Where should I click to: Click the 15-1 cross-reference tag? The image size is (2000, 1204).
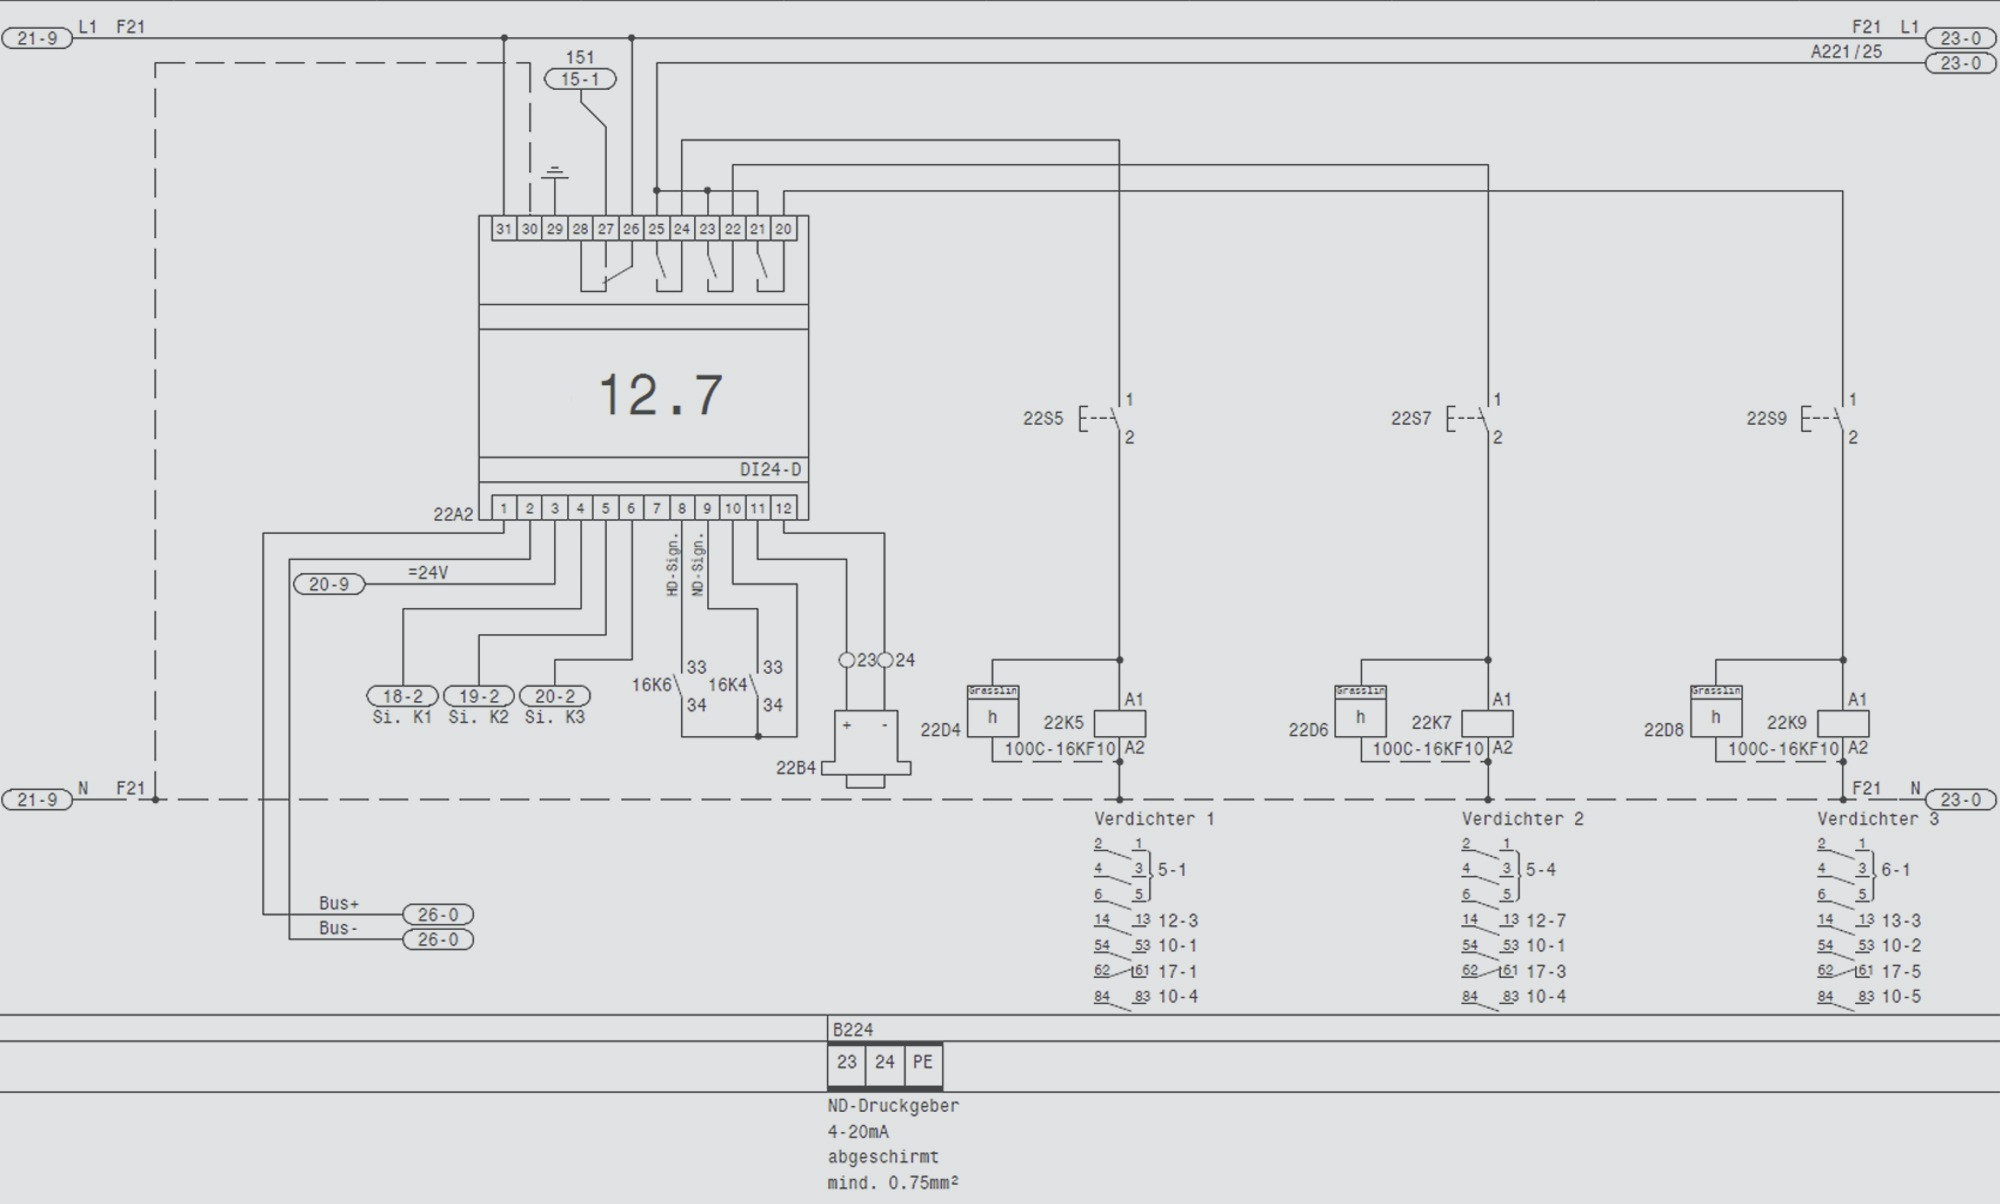point(580,79)
